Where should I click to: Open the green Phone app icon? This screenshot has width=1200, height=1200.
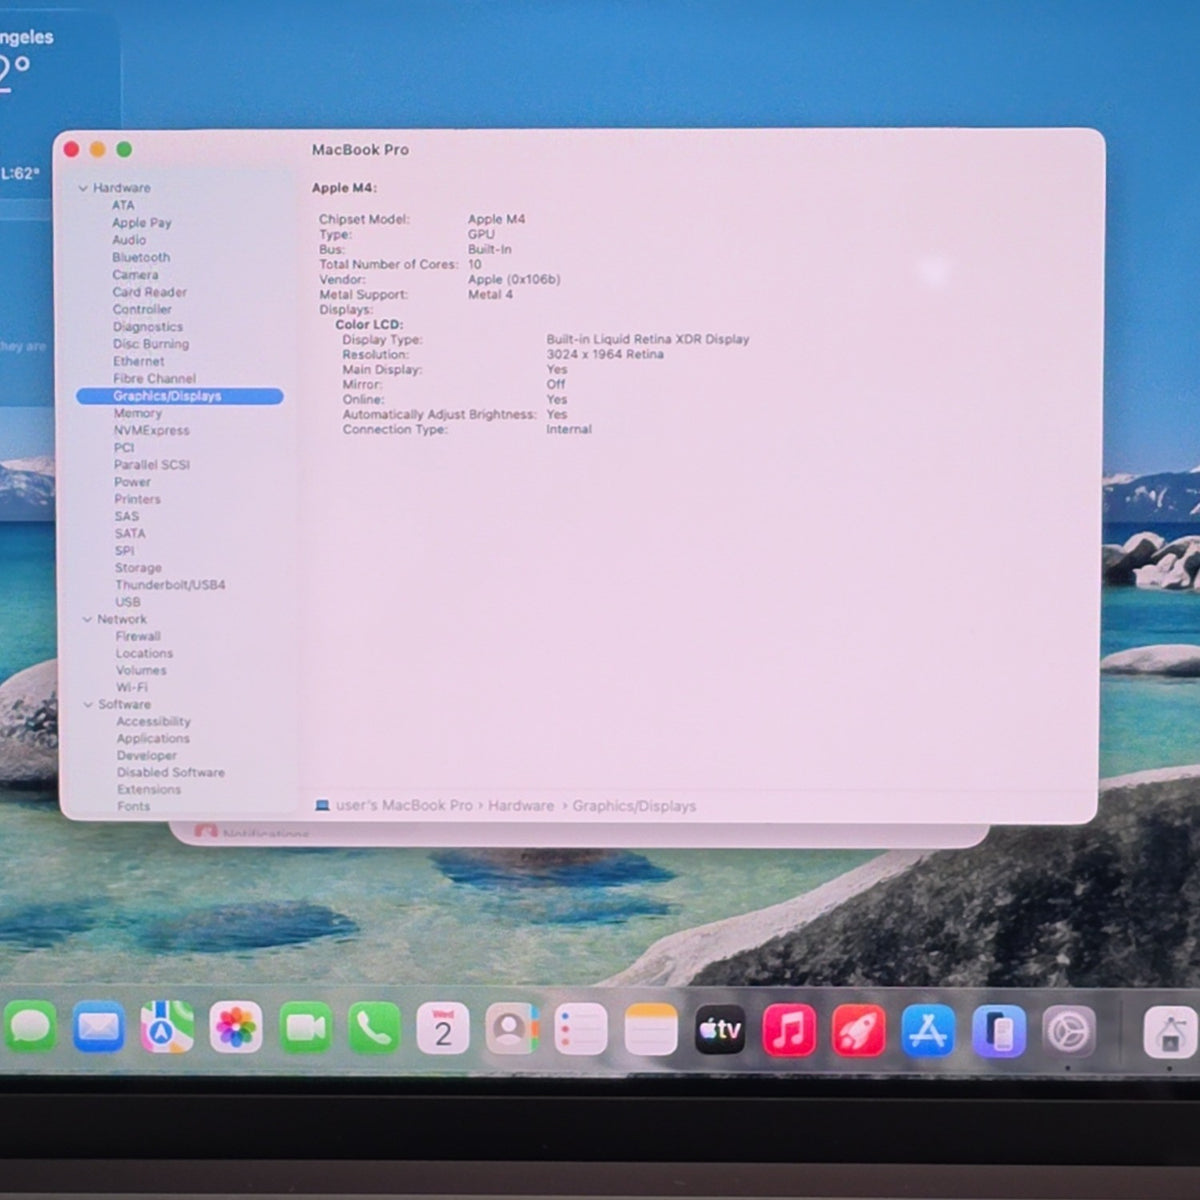[374, 1028]
